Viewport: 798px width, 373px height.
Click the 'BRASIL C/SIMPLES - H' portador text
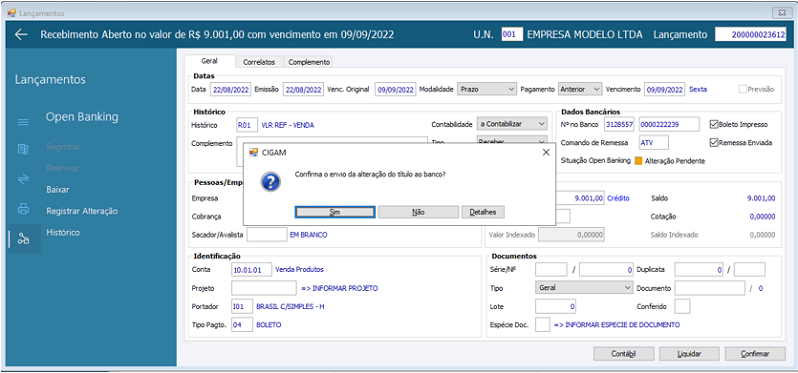[x=290, y=307]
